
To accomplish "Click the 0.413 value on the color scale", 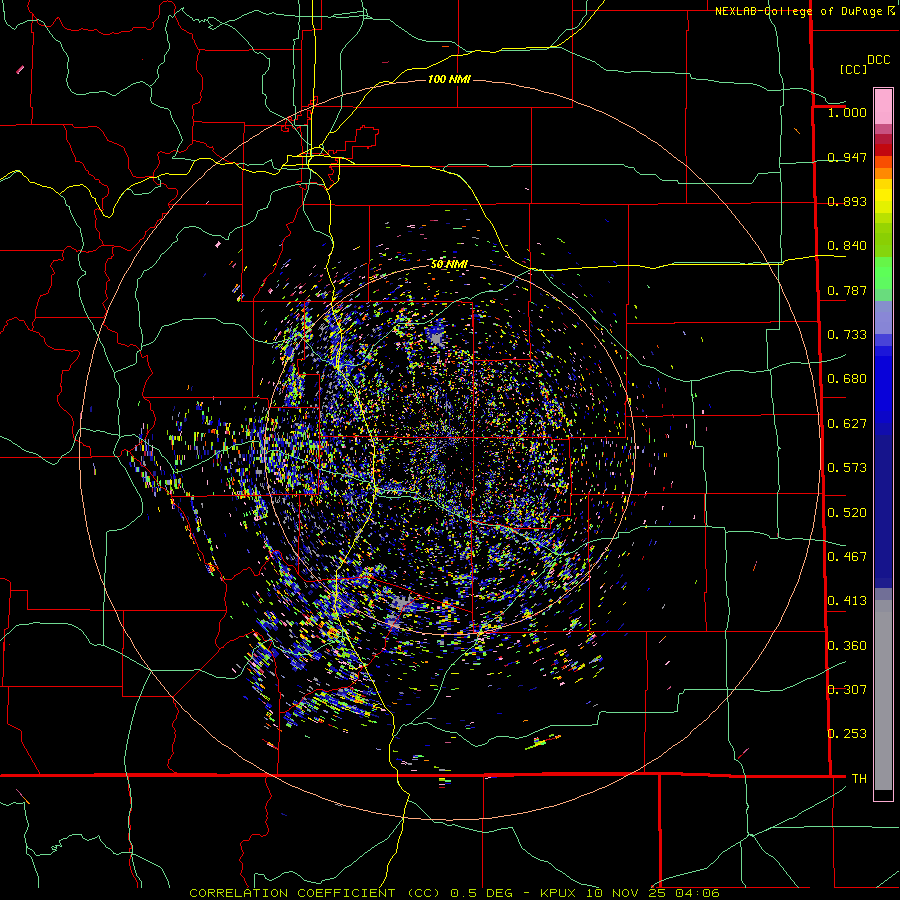I will pos(847,601).
